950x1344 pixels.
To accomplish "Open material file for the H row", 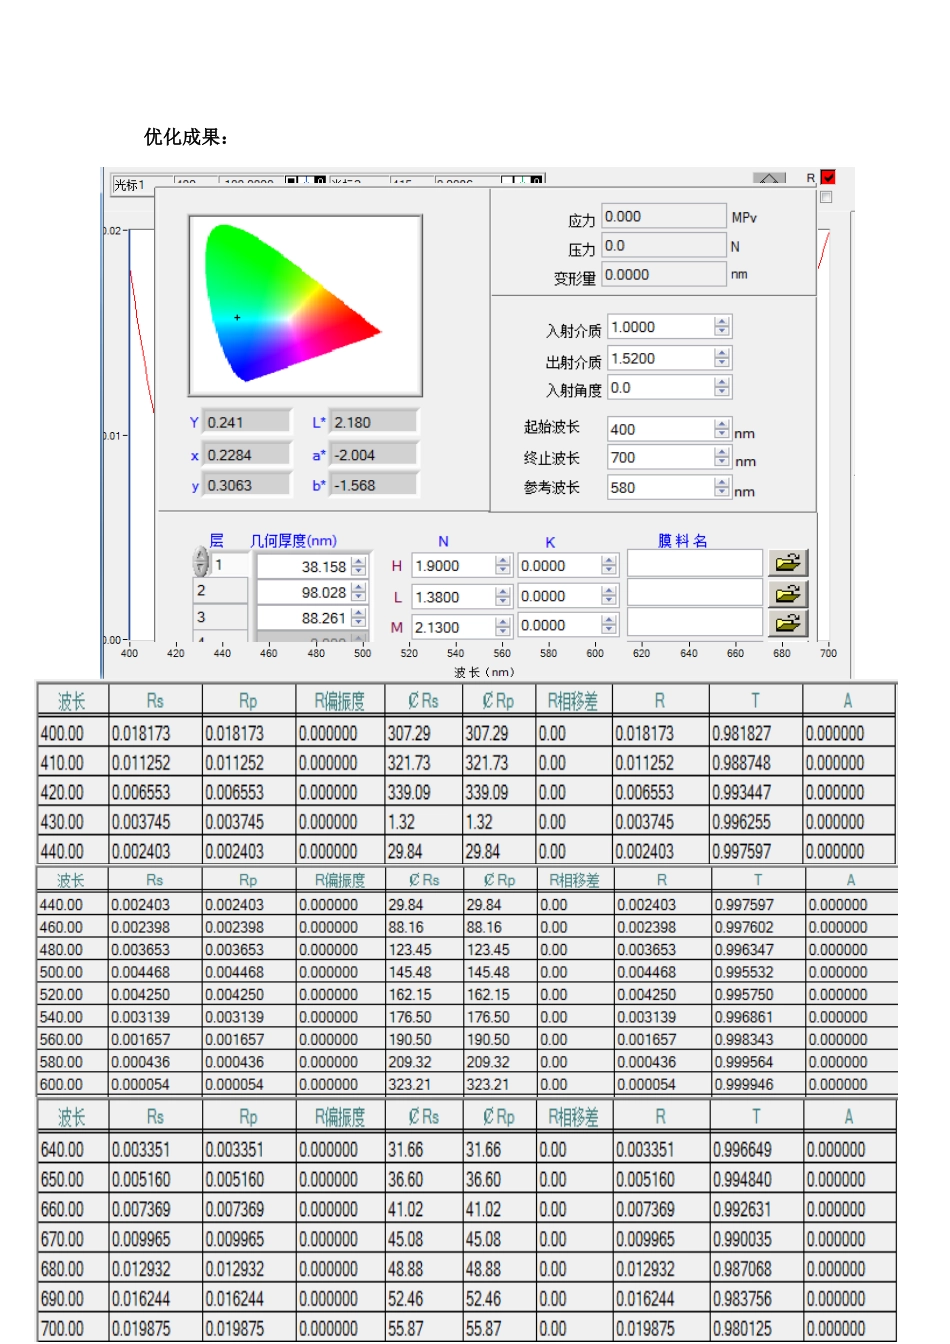I will tap(787, 564).
